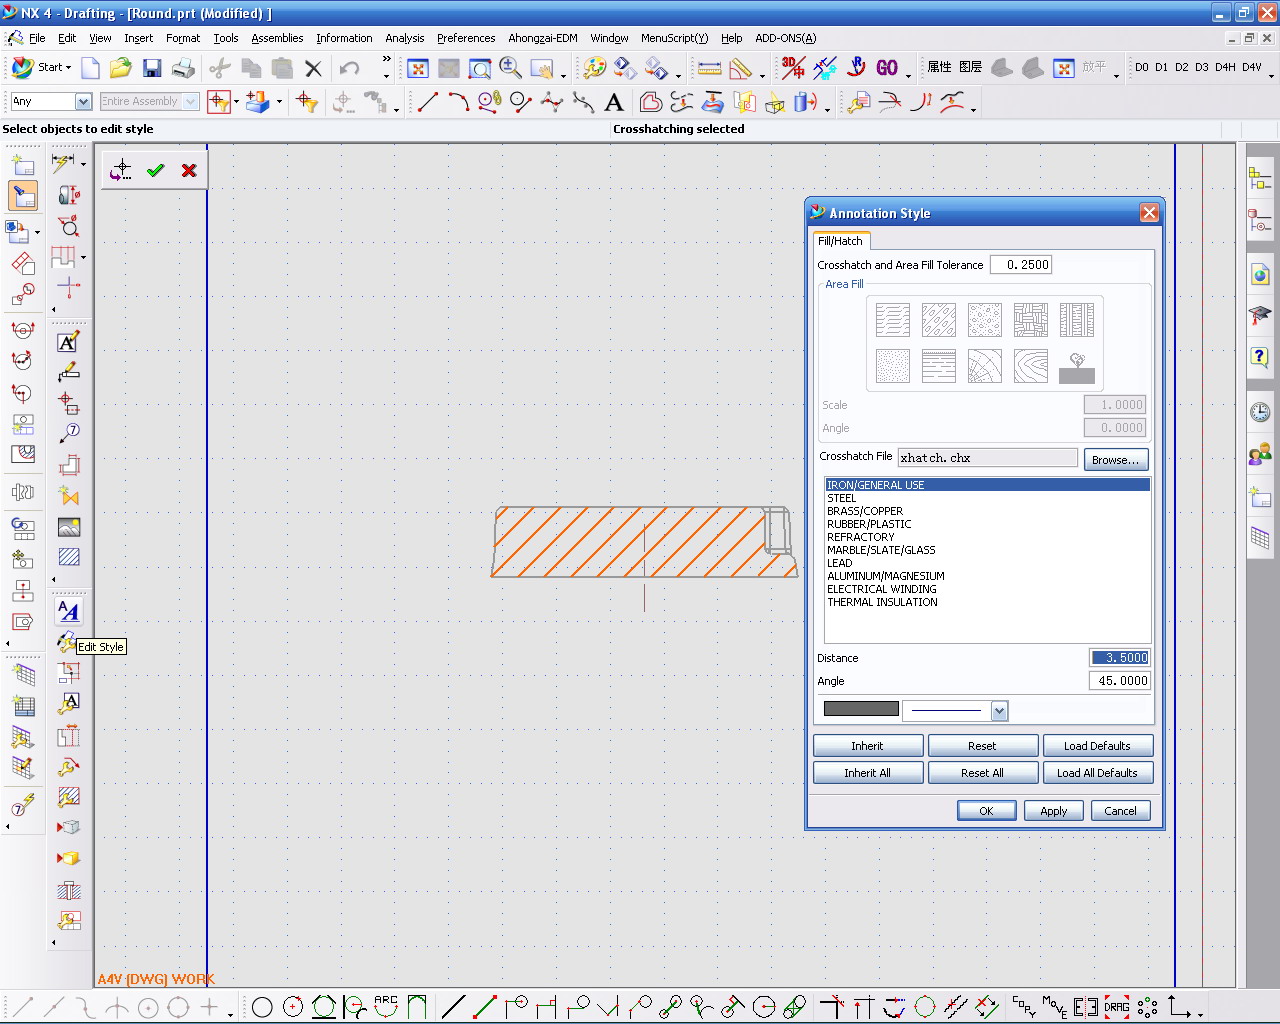Click the red X cancel icon
Image resolution: width=1280 pixels, height=1024 pixels.
tap(189, 171)
